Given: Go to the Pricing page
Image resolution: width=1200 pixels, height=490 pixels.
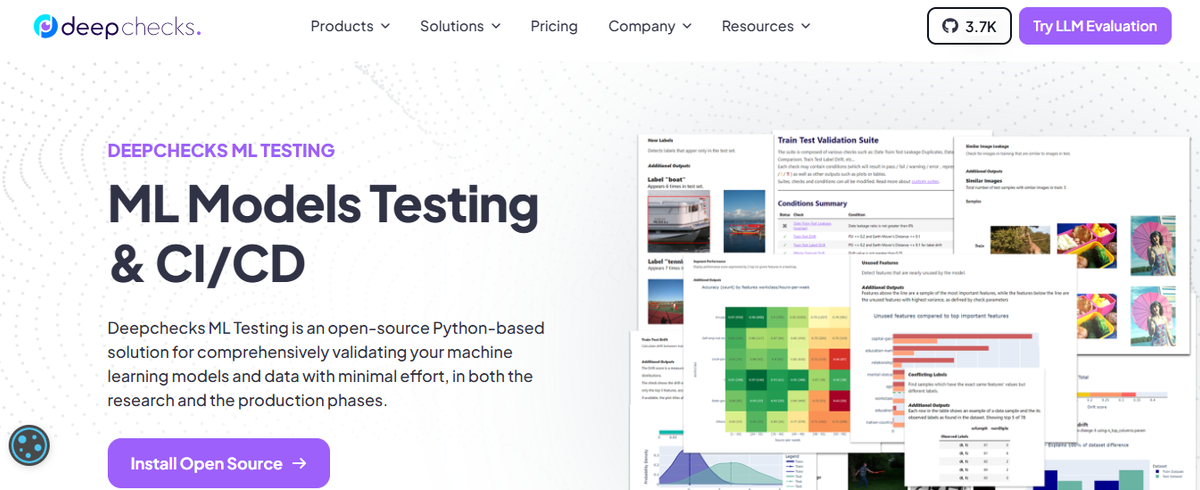Looking at the screenshot, I should pyautogui.click(x=554, y=26).
